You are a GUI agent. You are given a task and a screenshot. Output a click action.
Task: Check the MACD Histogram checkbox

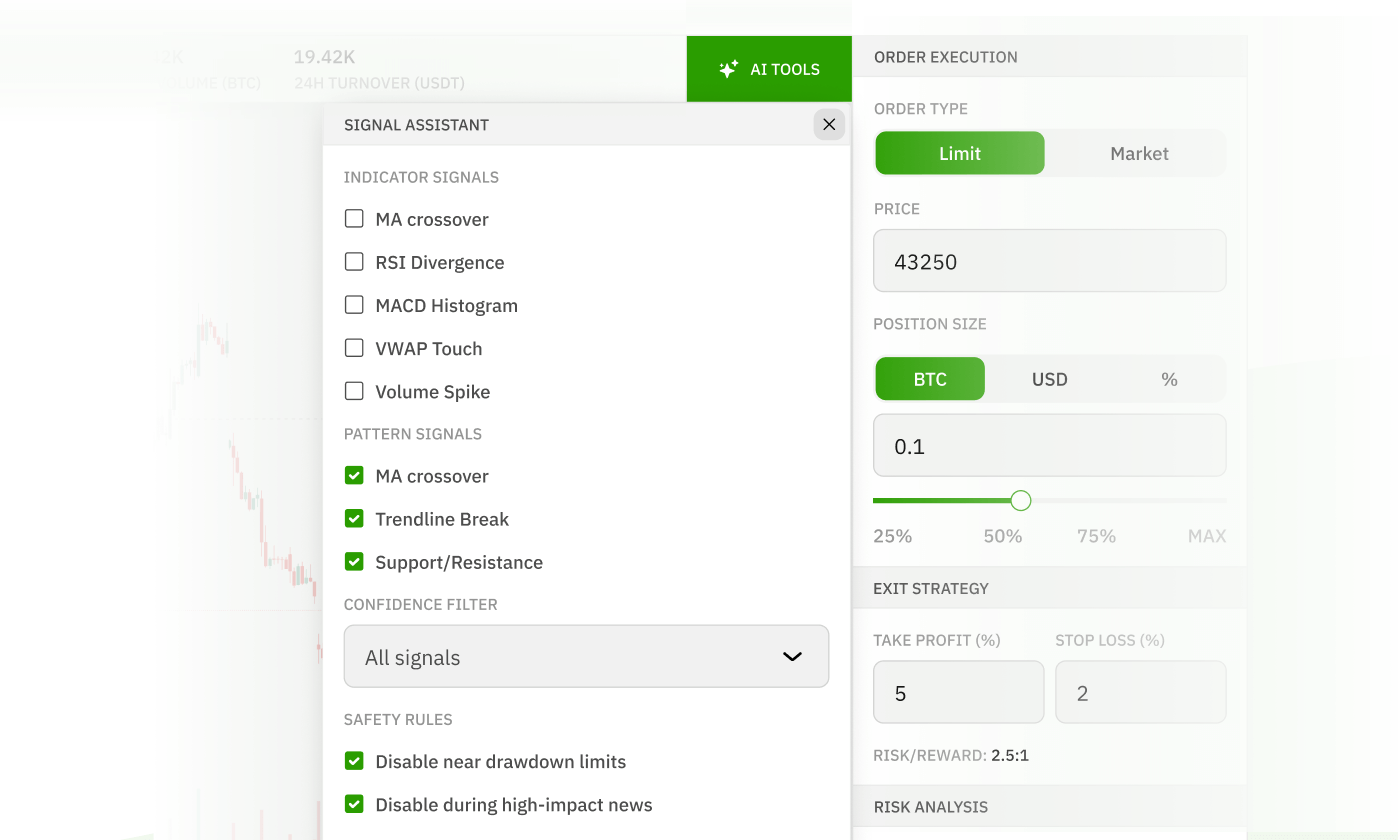pyautogui.click(x=354, y=305)
